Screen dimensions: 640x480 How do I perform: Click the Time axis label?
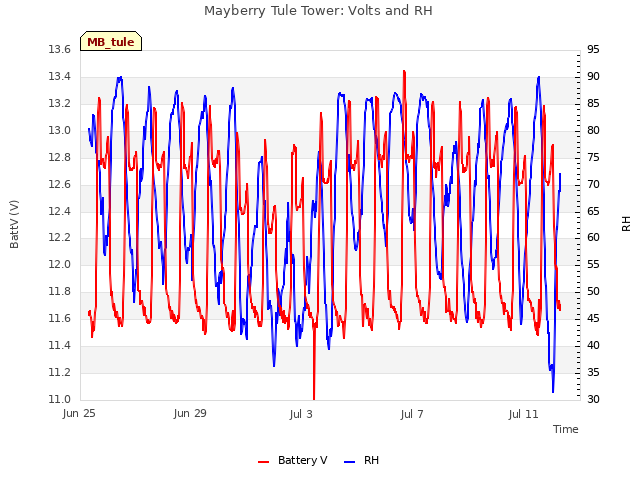565,429
